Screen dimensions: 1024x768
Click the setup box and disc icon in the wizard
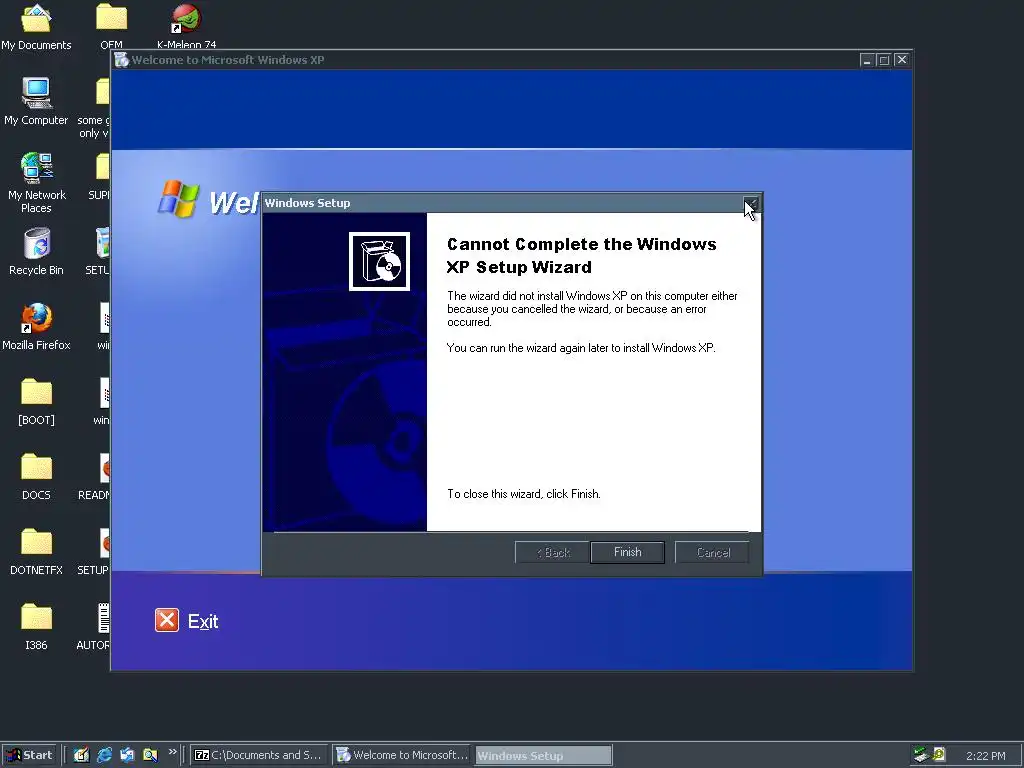(379, 261)
